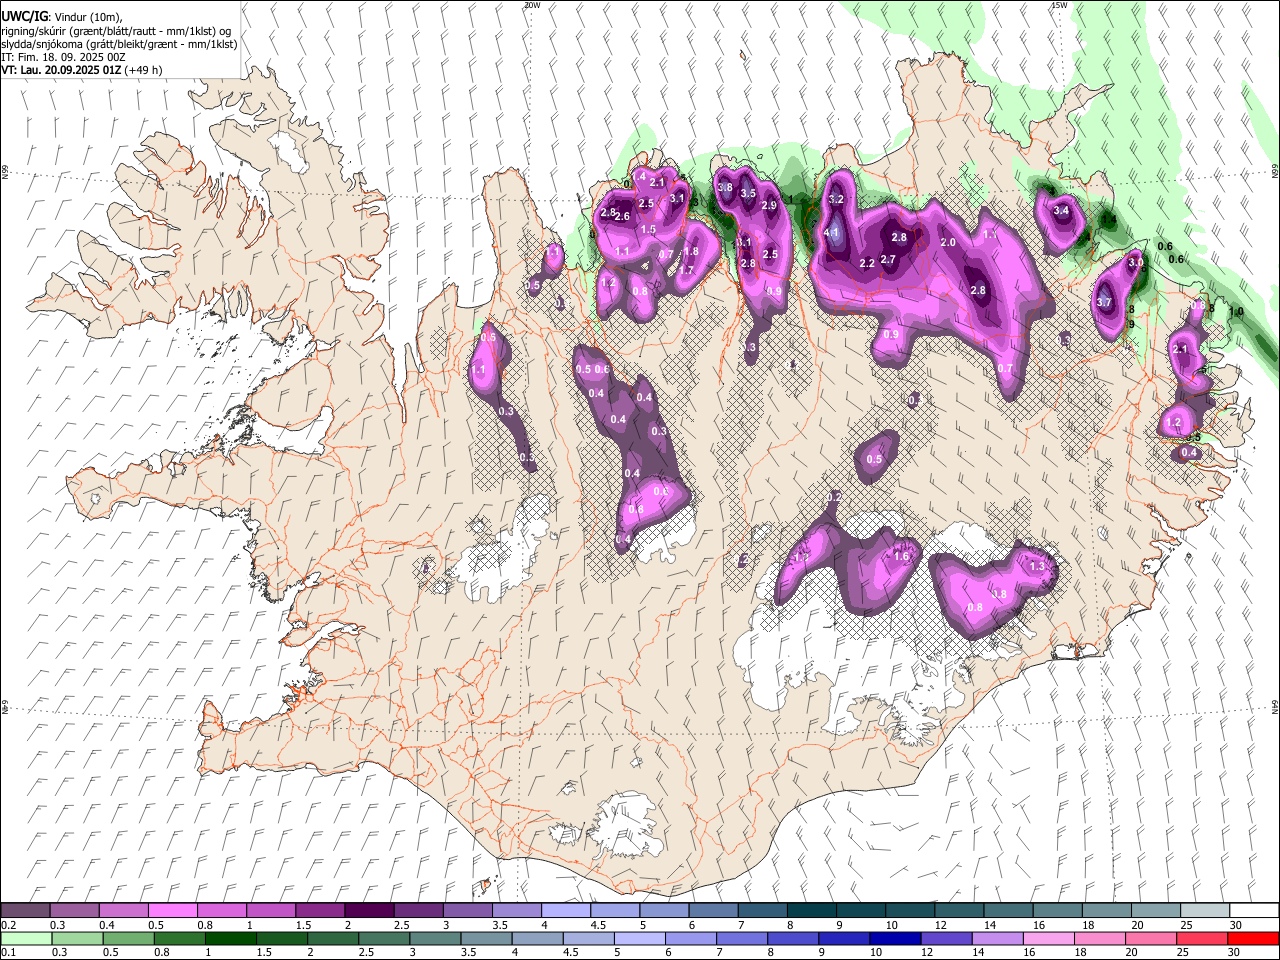Pick the light pink 16 swatch, bottom legend row
Viewport: 1280px width, 960px height.
pos(1048,938)
